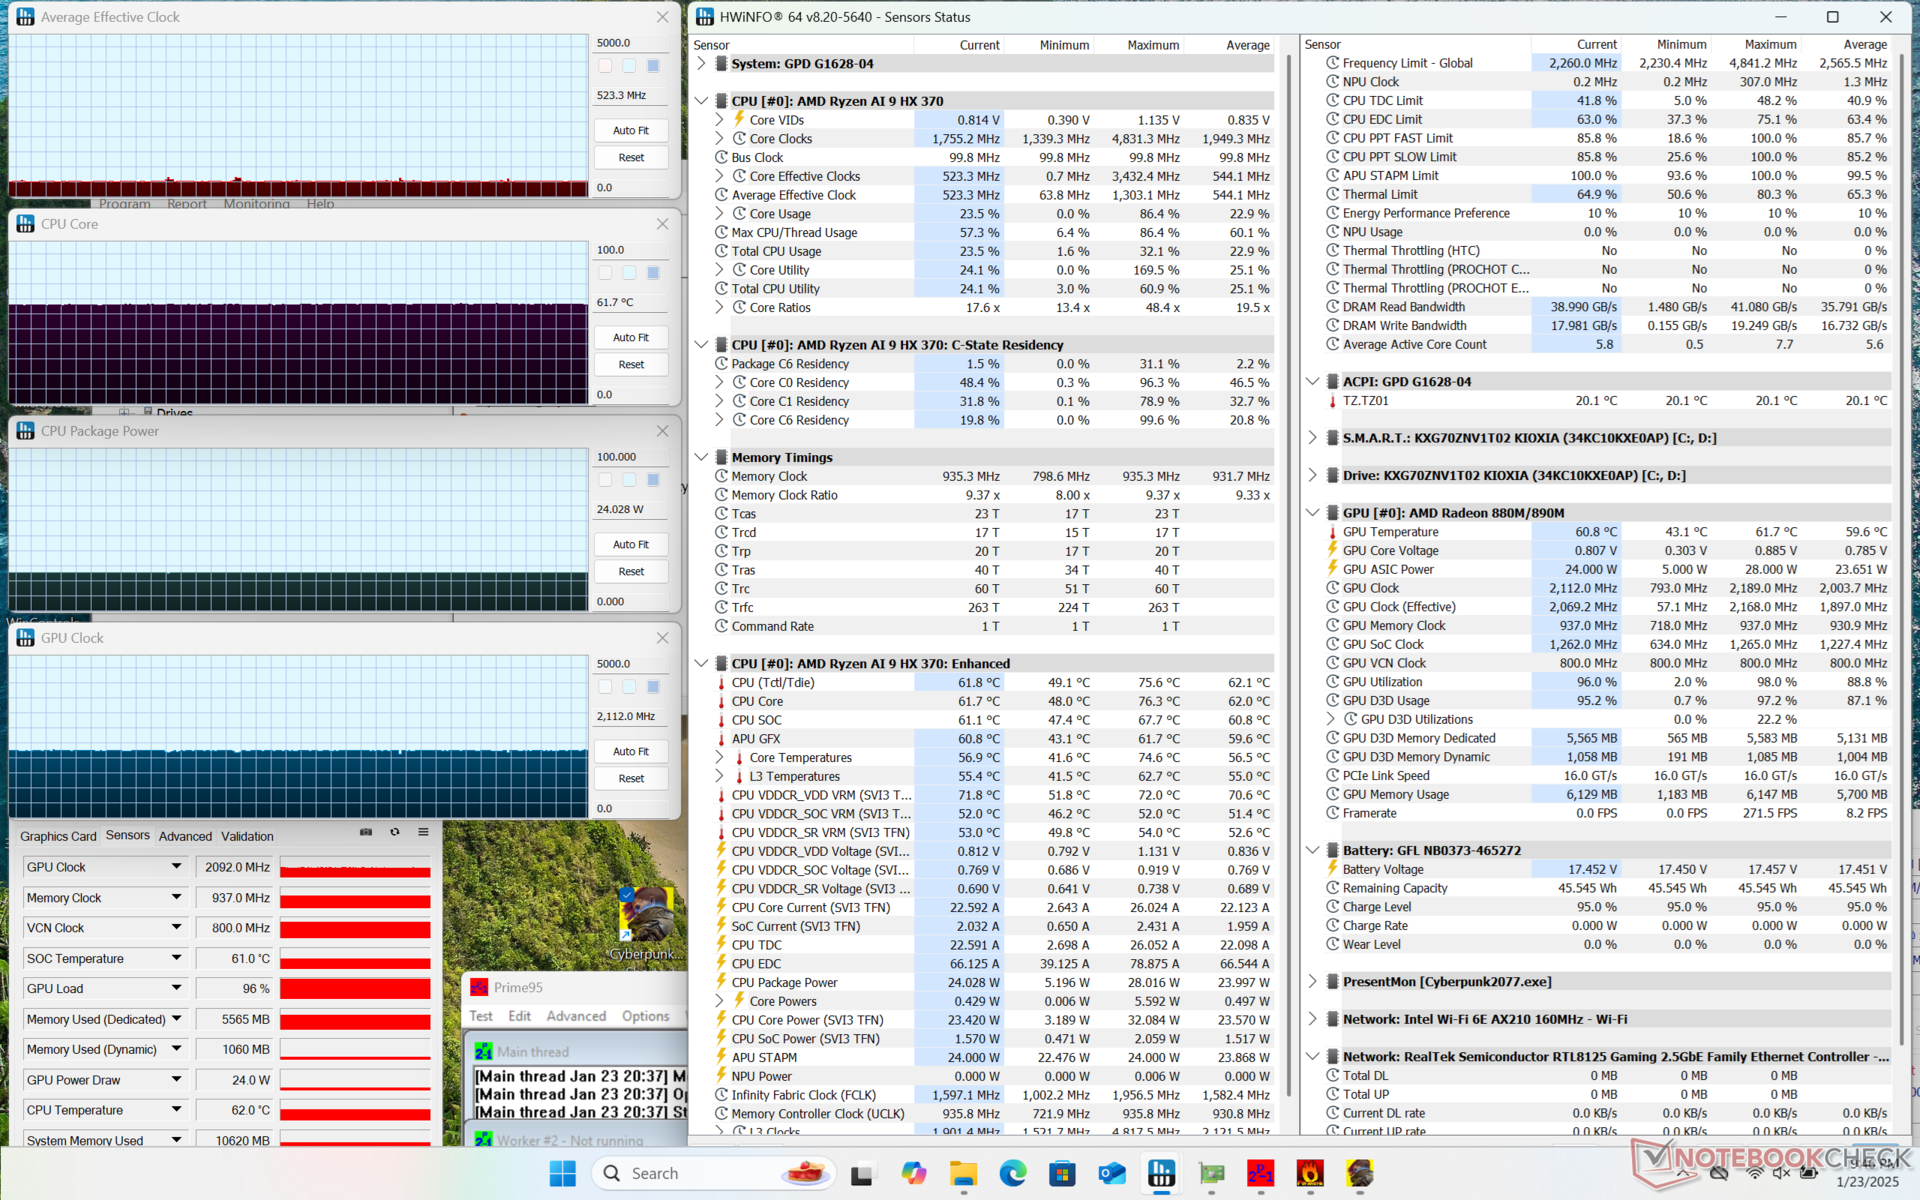Click Prime95 taskbar icon

coord(1260,1173)
